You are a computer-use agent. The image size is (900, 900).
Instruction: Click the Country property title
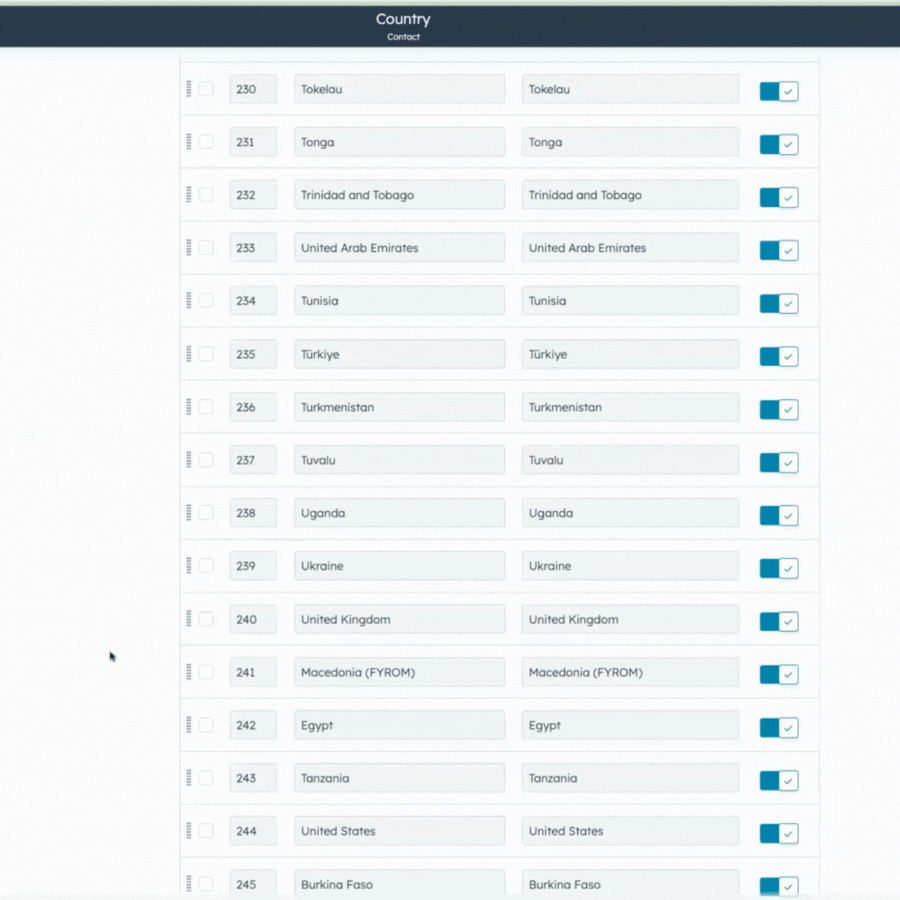pos(403,19)
